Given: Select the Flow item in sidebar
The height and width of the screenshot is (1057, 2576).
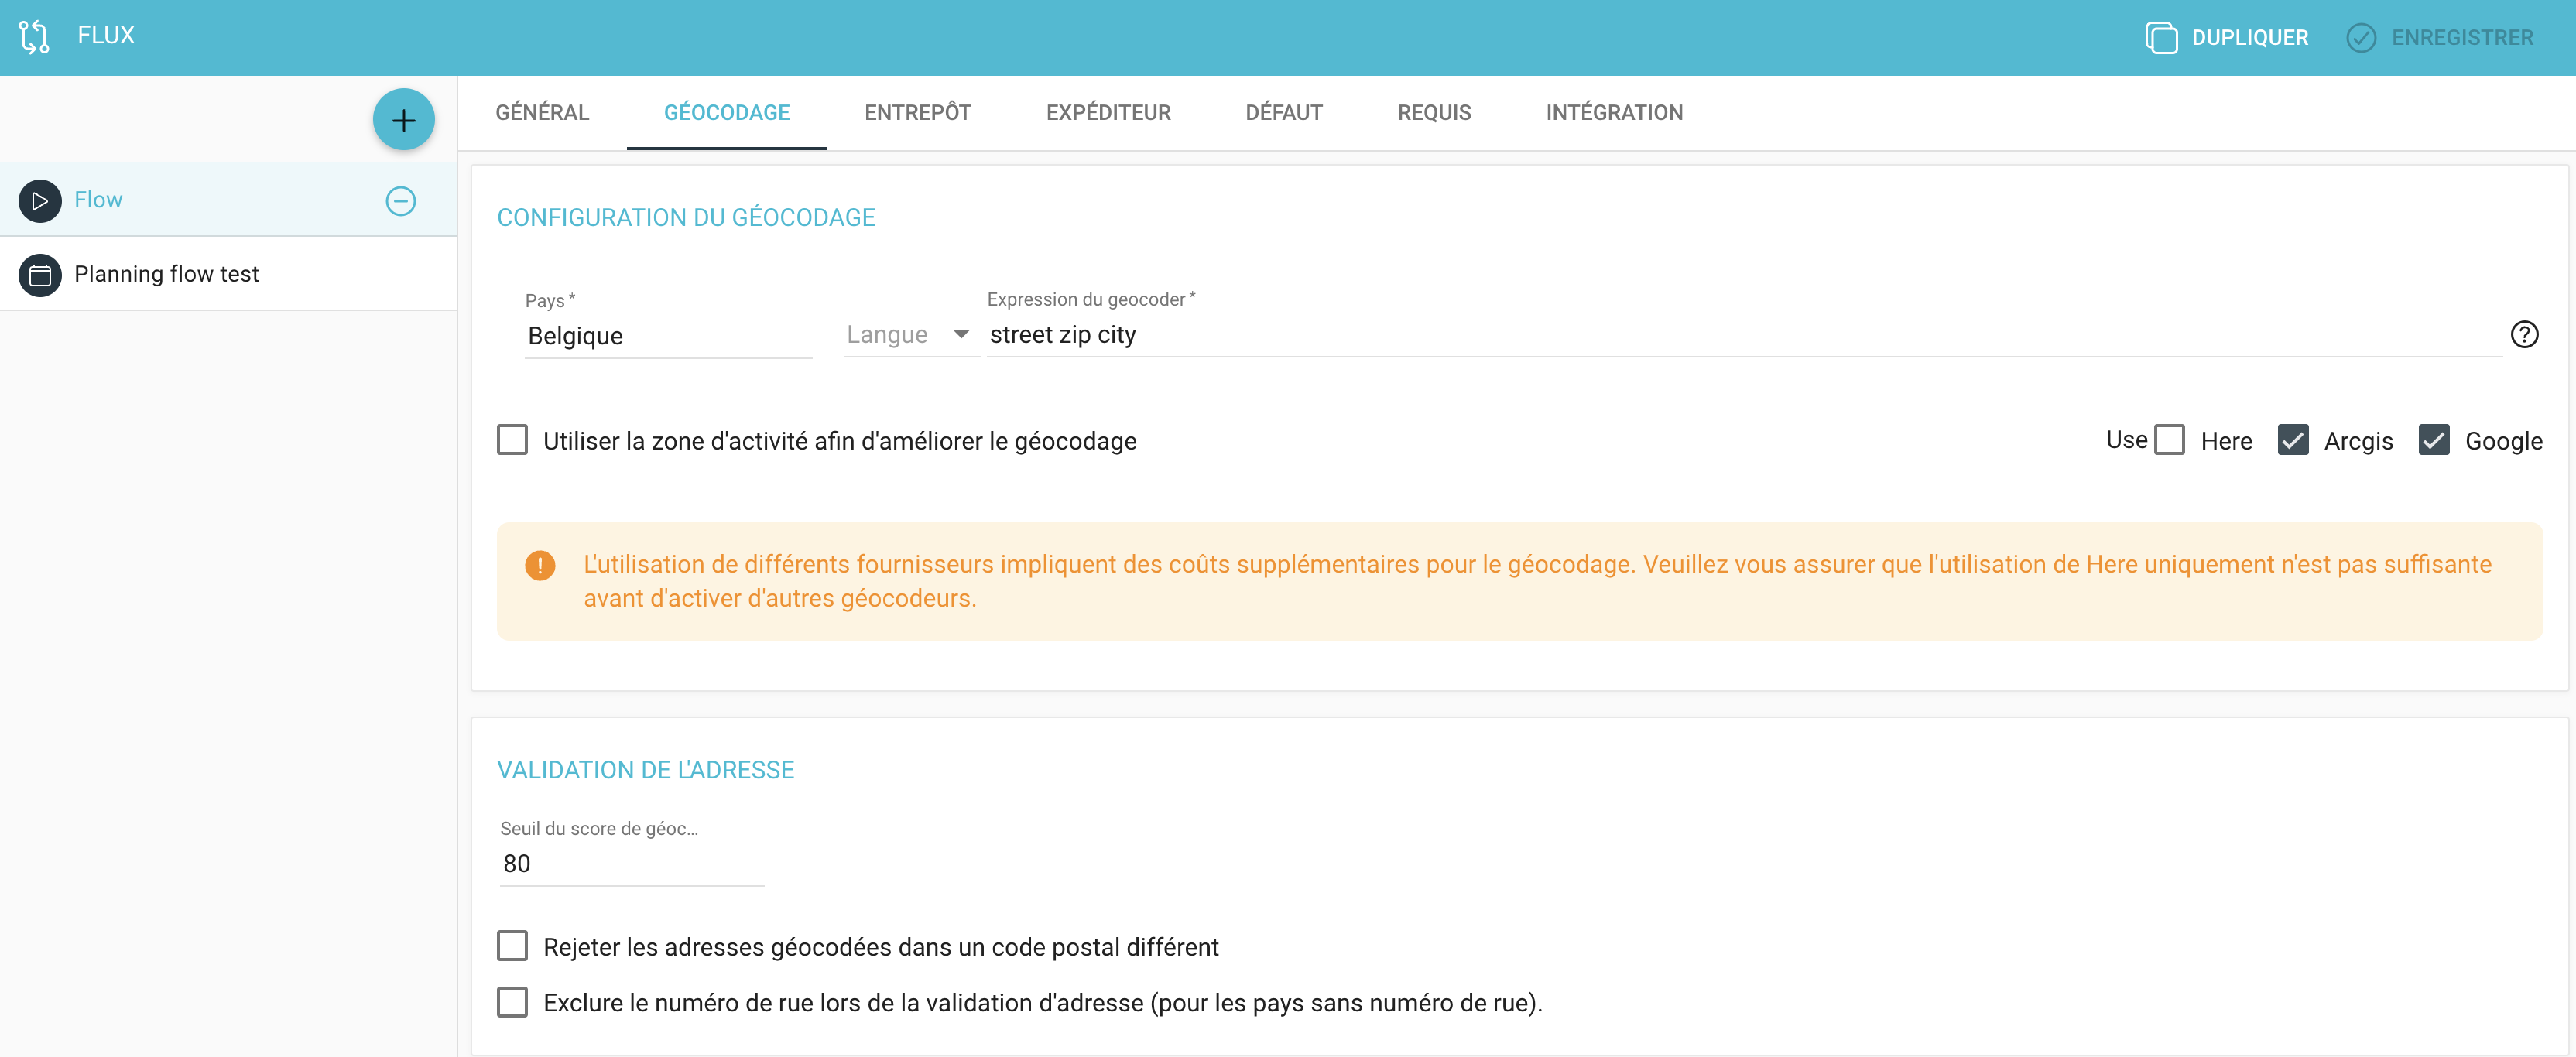Looking at the screenshot, I should [x=229, y=201].
